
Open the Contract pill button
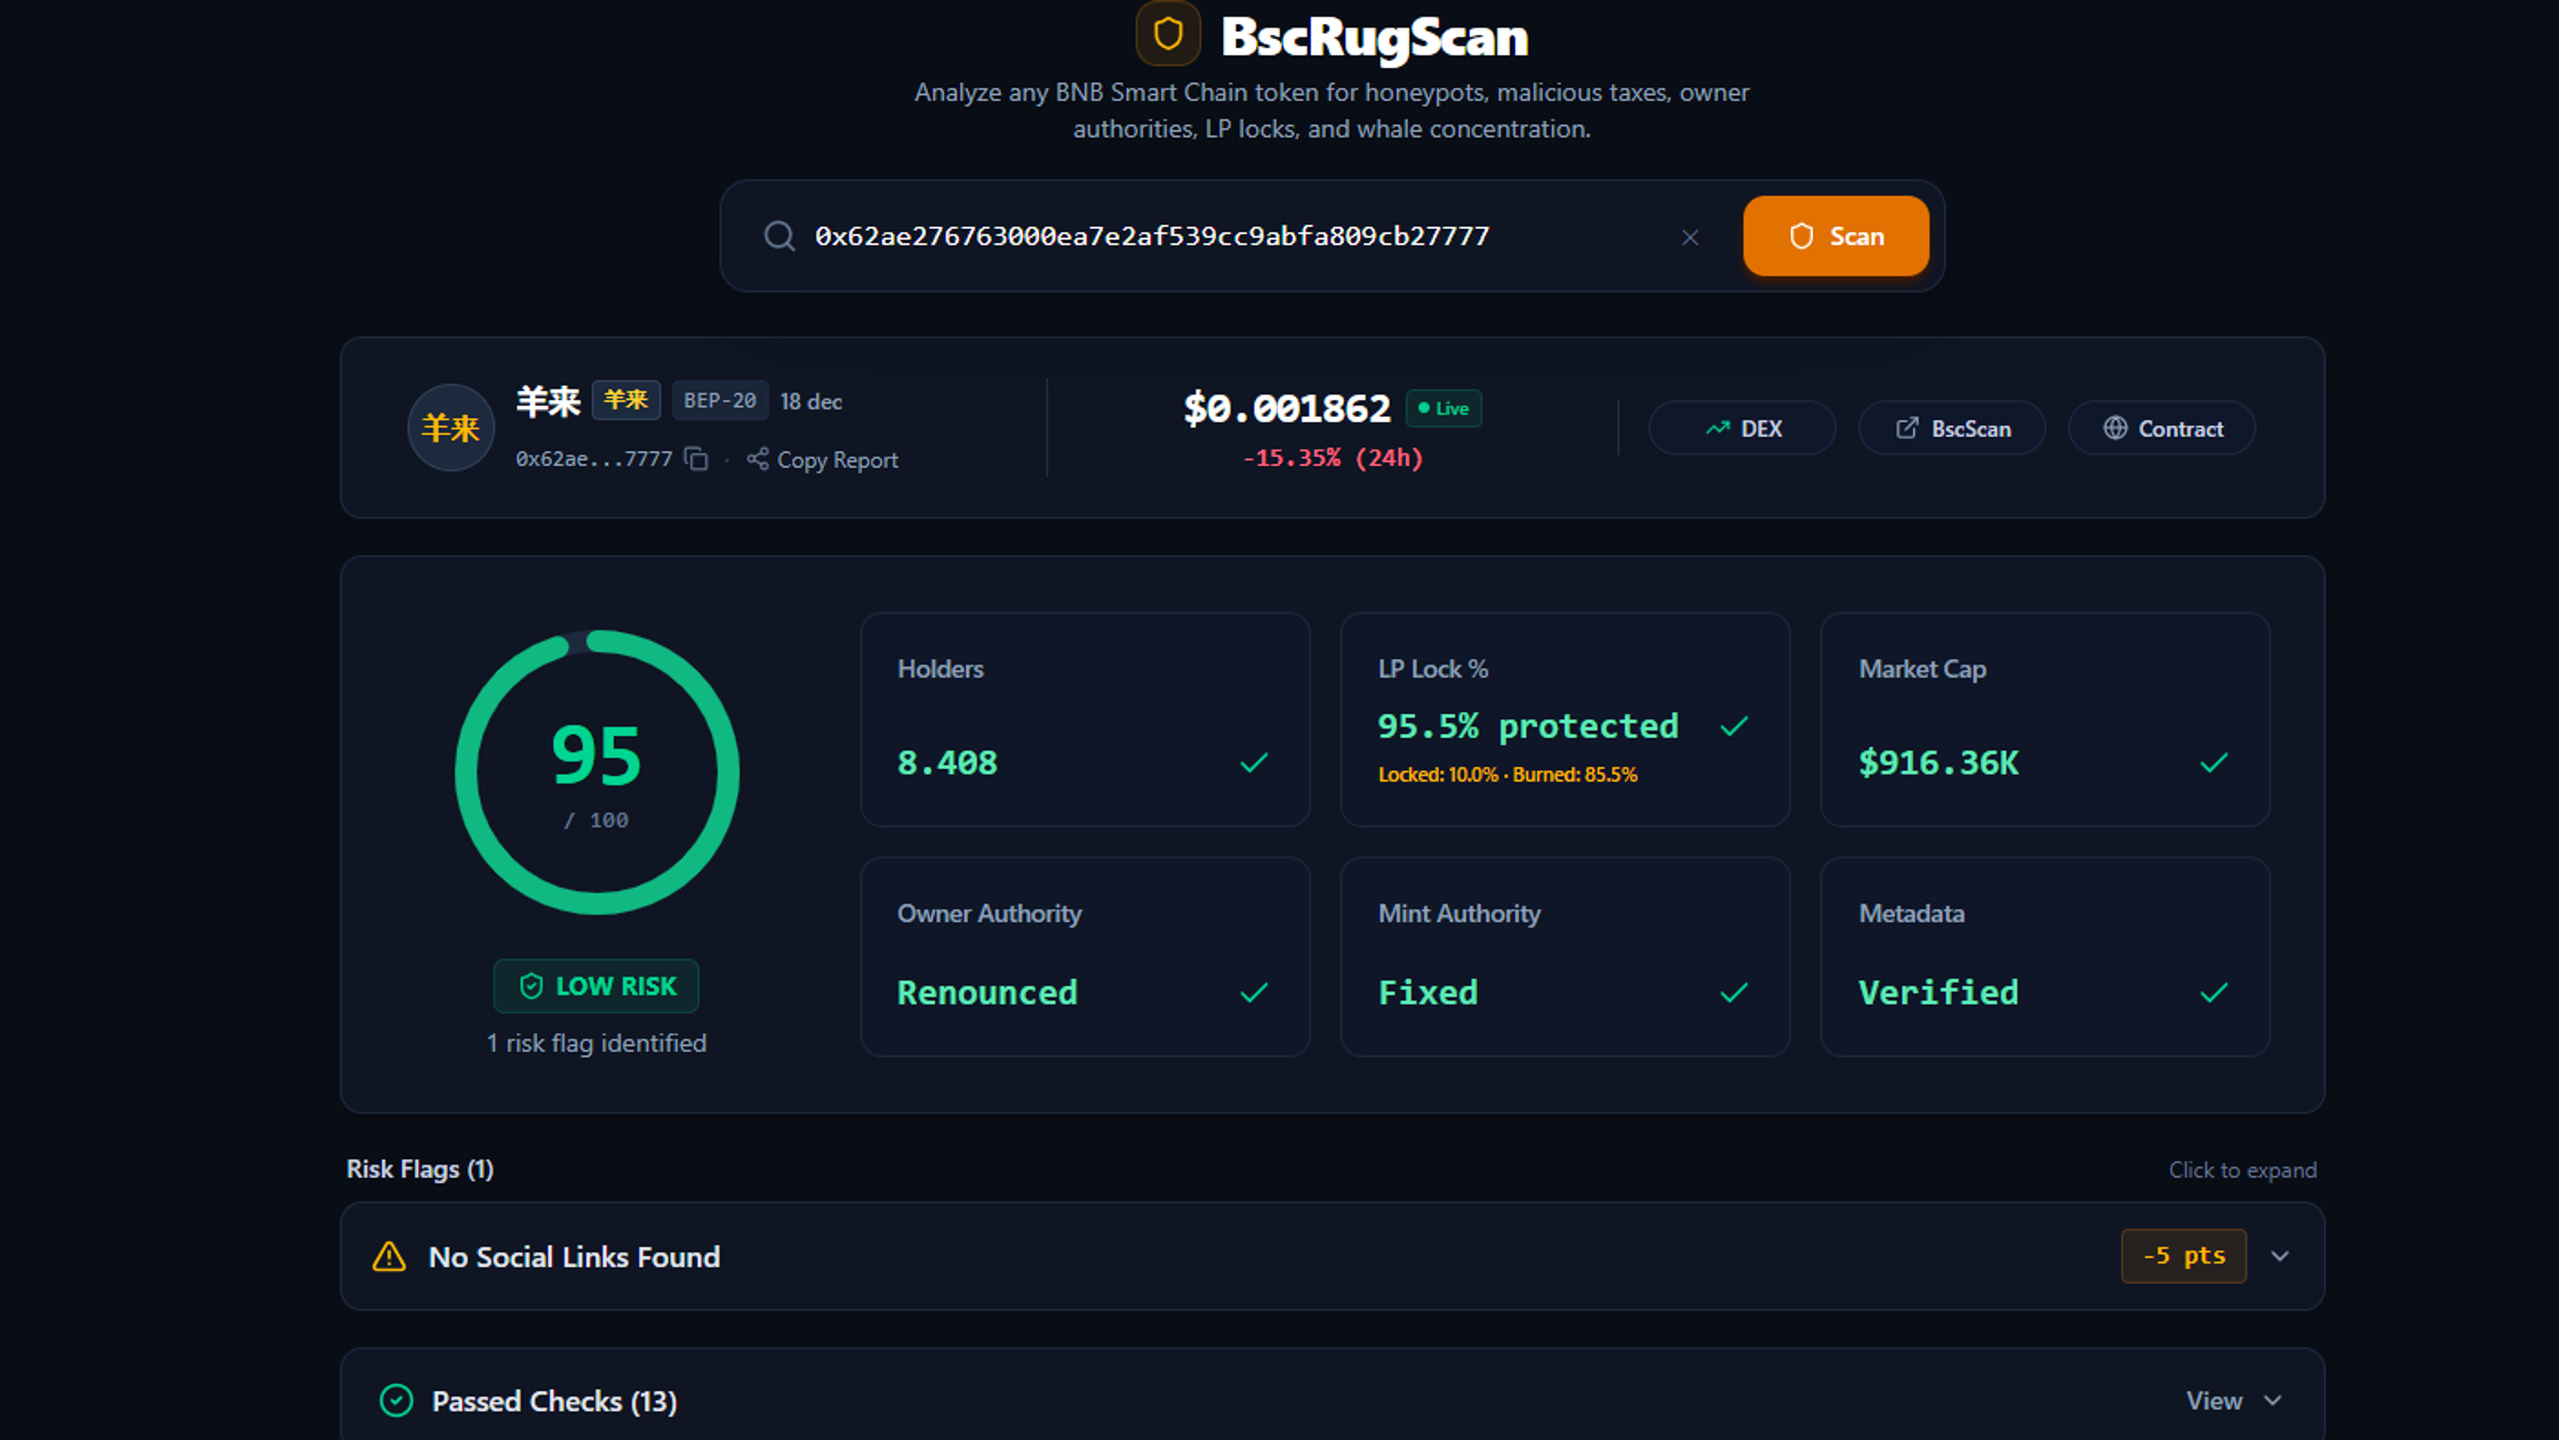pyautogui.click(x=2162, y=428)
